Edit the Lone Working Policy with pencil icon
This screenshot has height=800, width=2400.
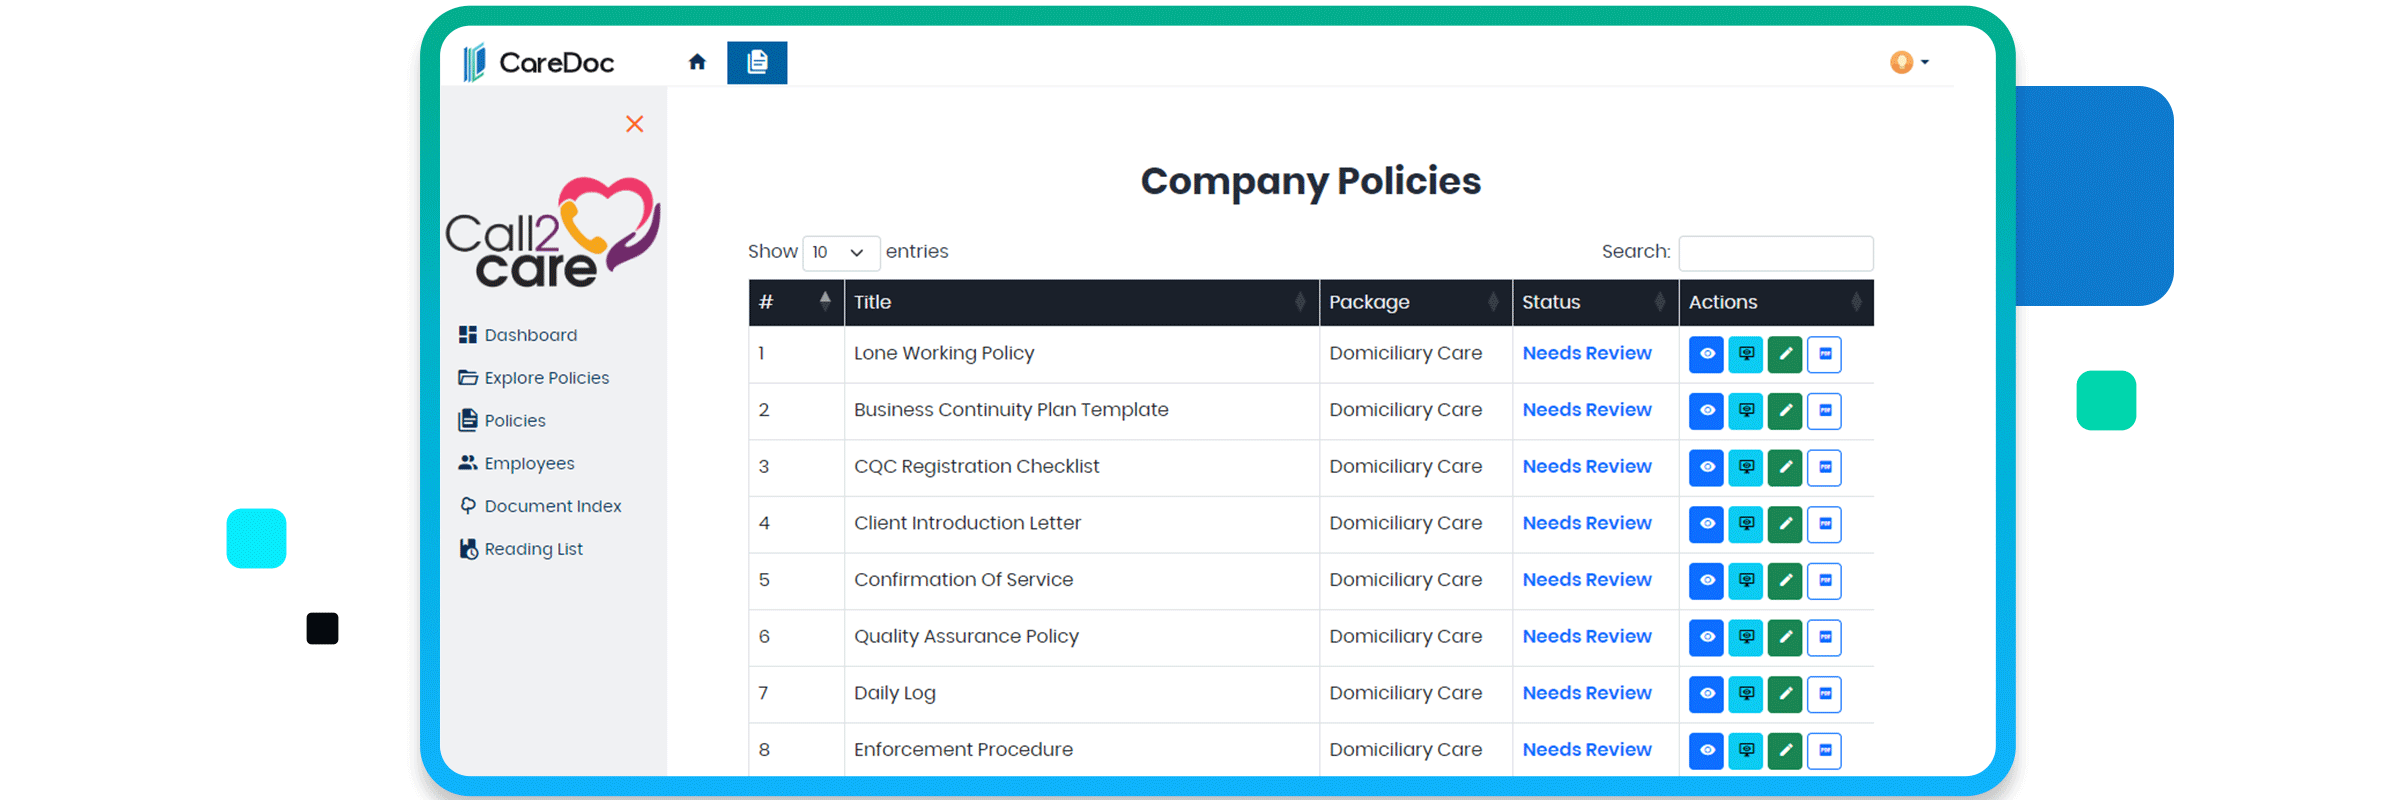pos(1785,354)
